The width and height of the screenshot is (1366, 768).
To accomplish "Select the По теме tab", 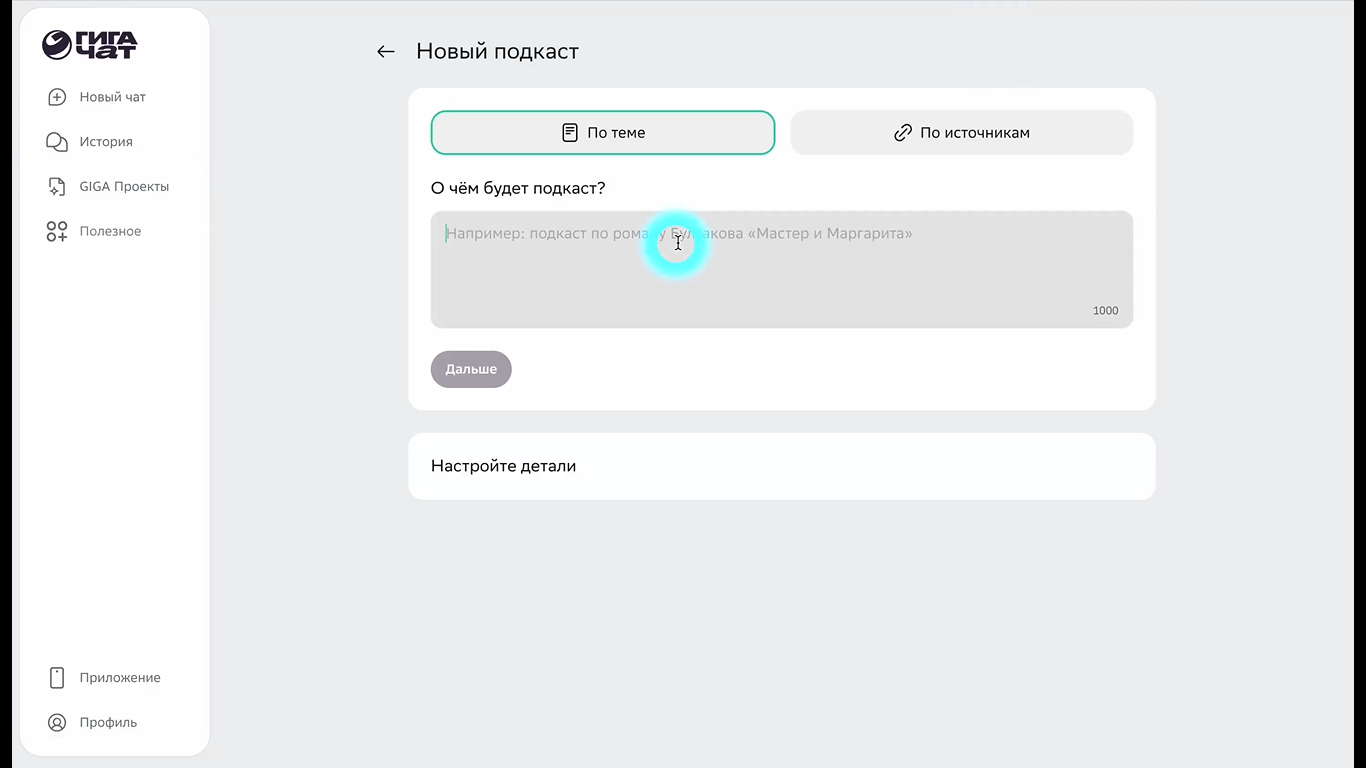I will pyautogui.click(x=602, y=133).
